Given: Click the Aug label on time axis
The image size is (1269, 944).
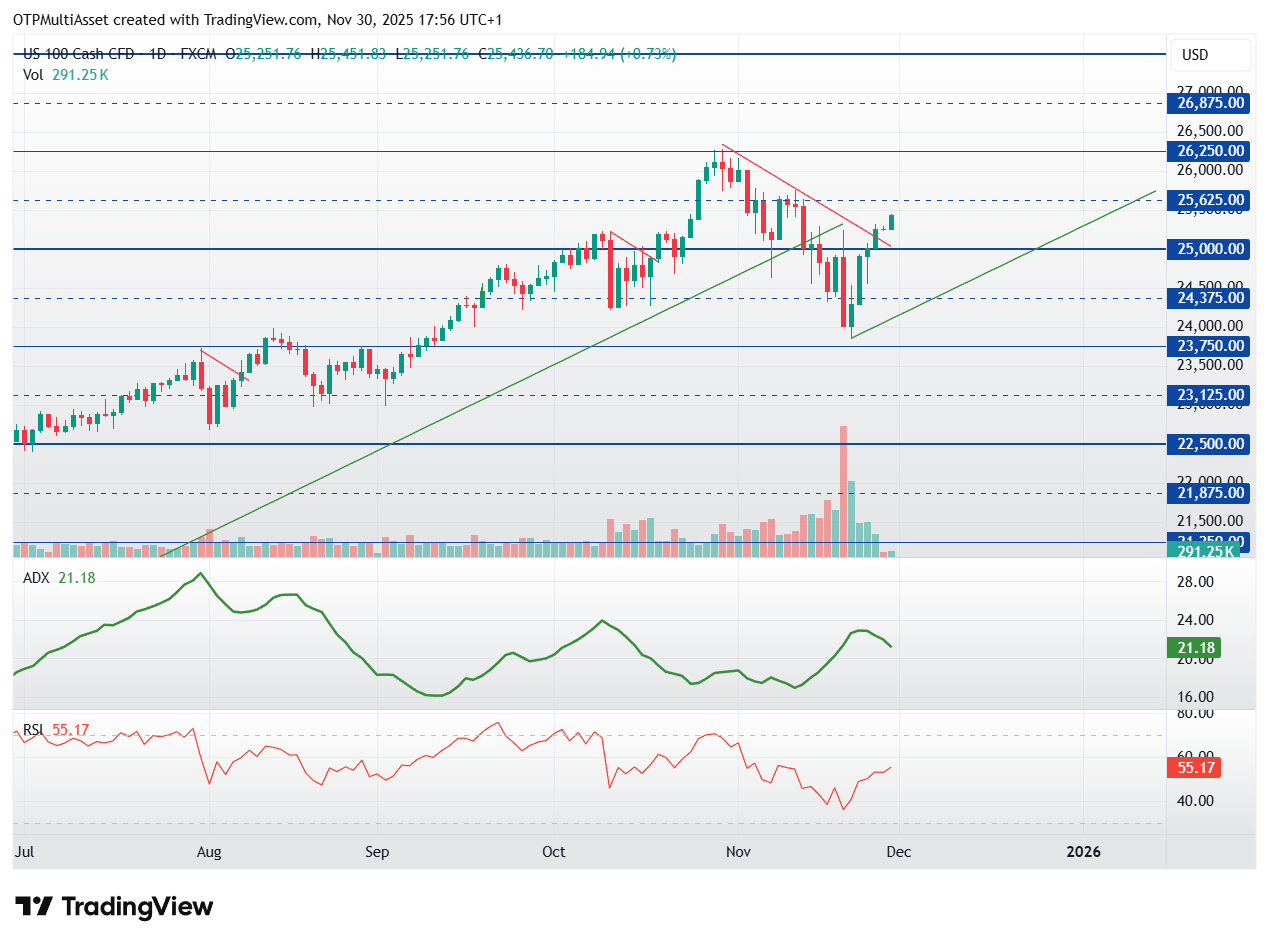Looking at the screenshot, I should tap(208, 852).
